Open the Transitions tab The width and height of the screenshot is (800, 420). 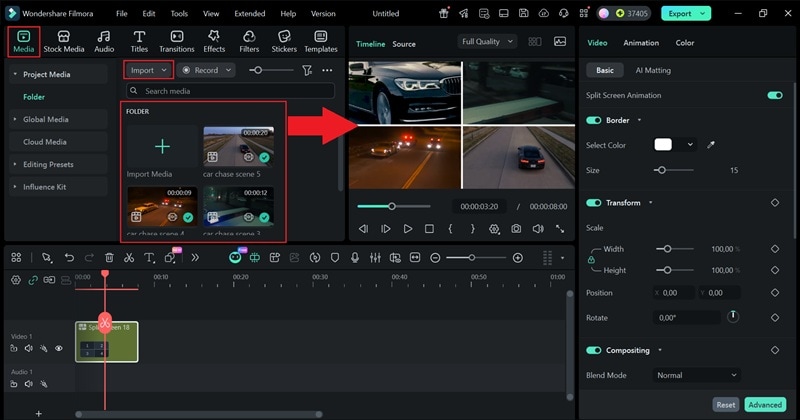pos(177,41)
